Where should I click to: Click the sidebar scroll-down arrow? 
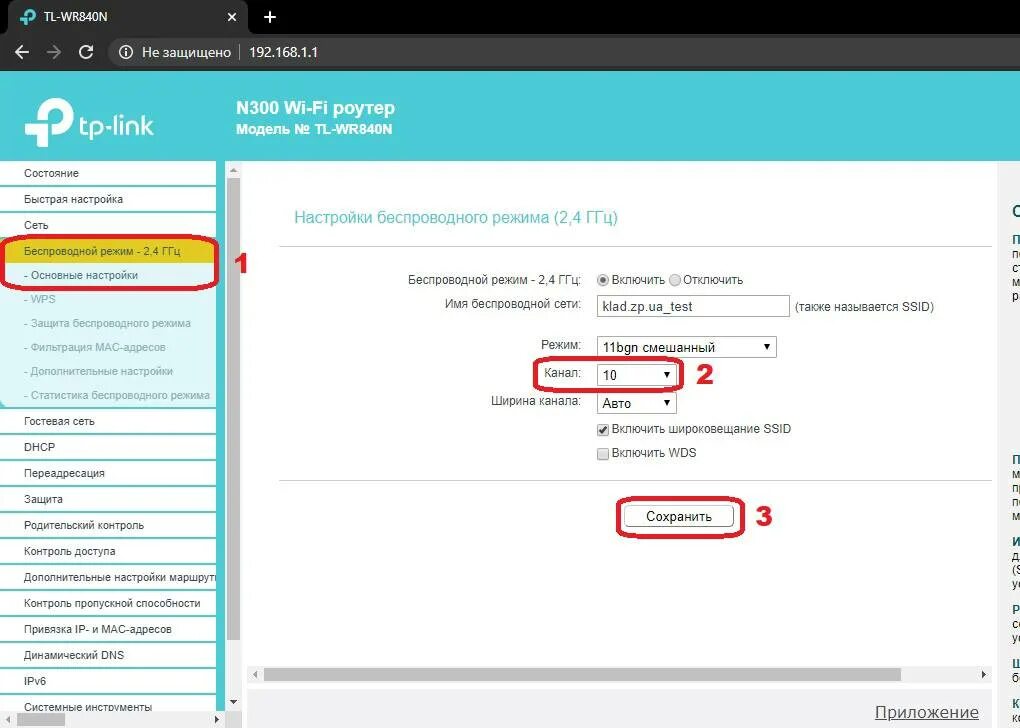click(234, 703)
